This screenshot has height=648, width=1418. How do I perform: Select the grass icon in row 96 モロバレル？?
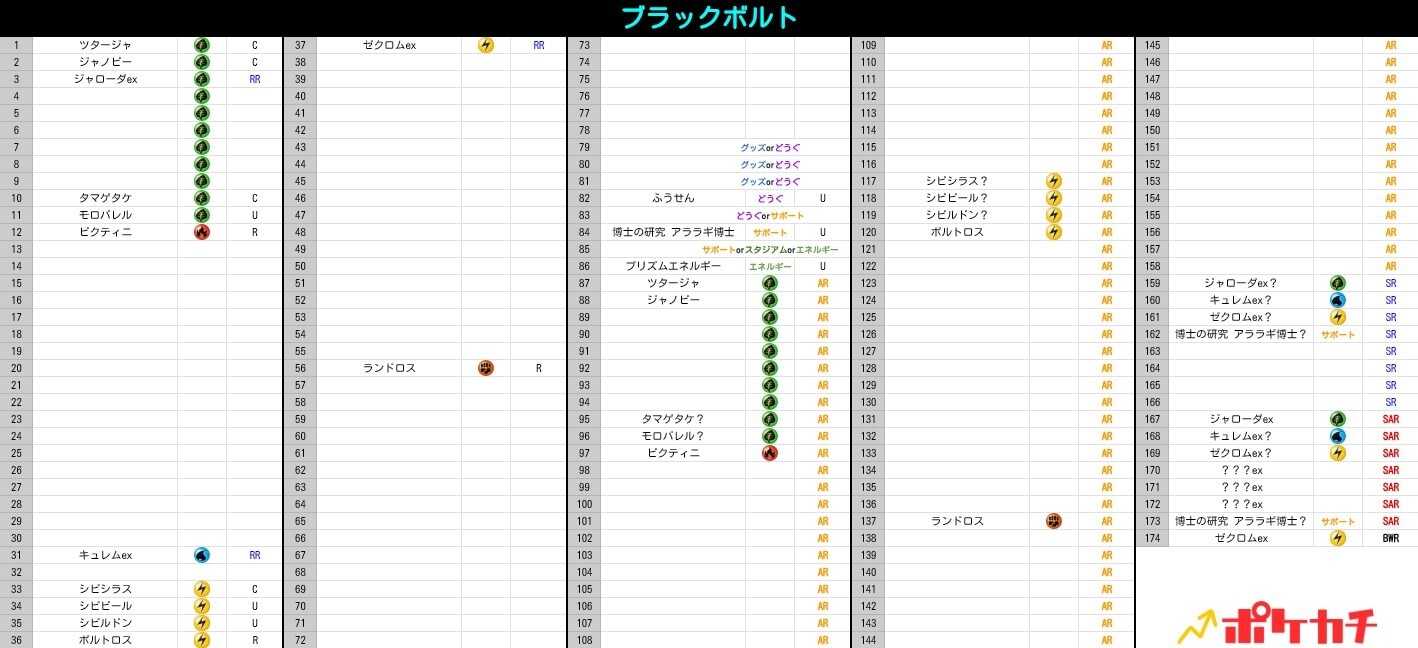(770, 436)
